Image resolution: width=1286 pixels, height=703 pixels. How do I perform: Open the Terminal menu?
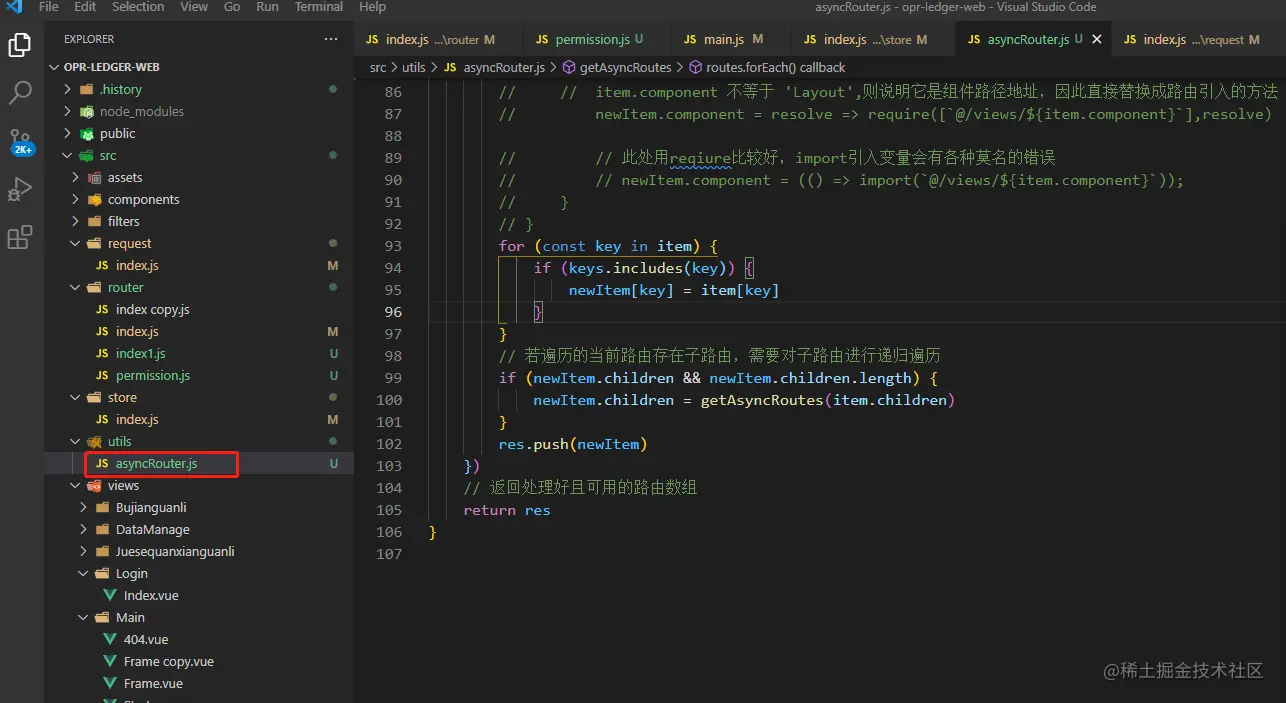(x=319, y=7)
